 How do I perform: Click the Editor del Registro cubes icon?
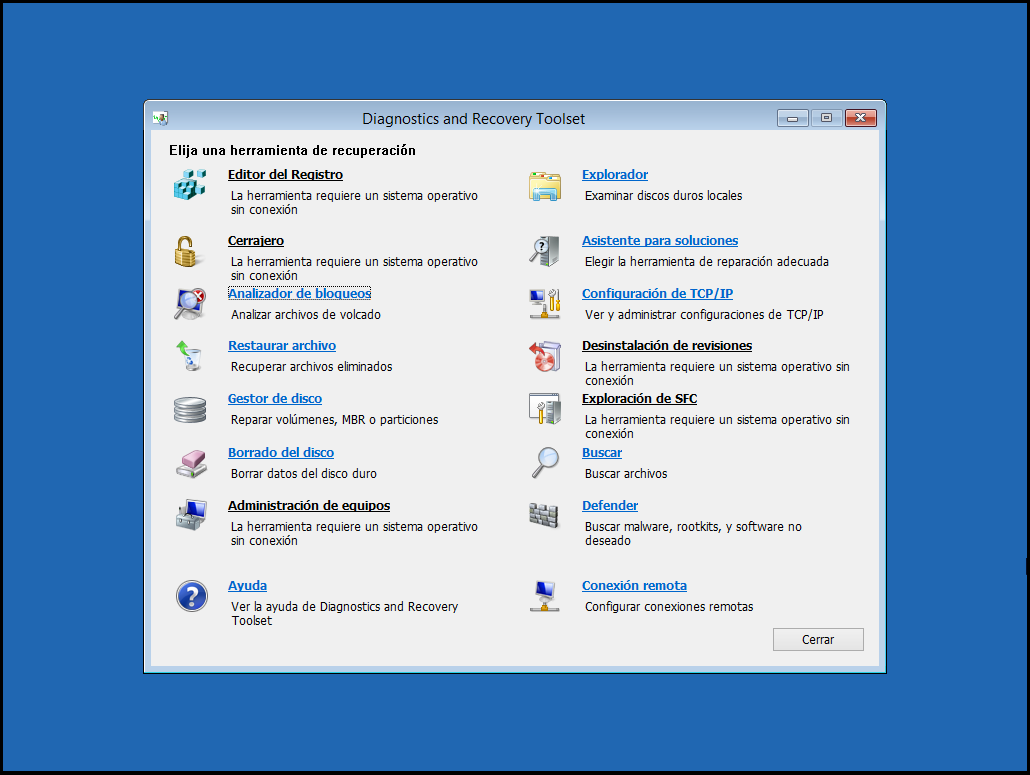point(190,185)
